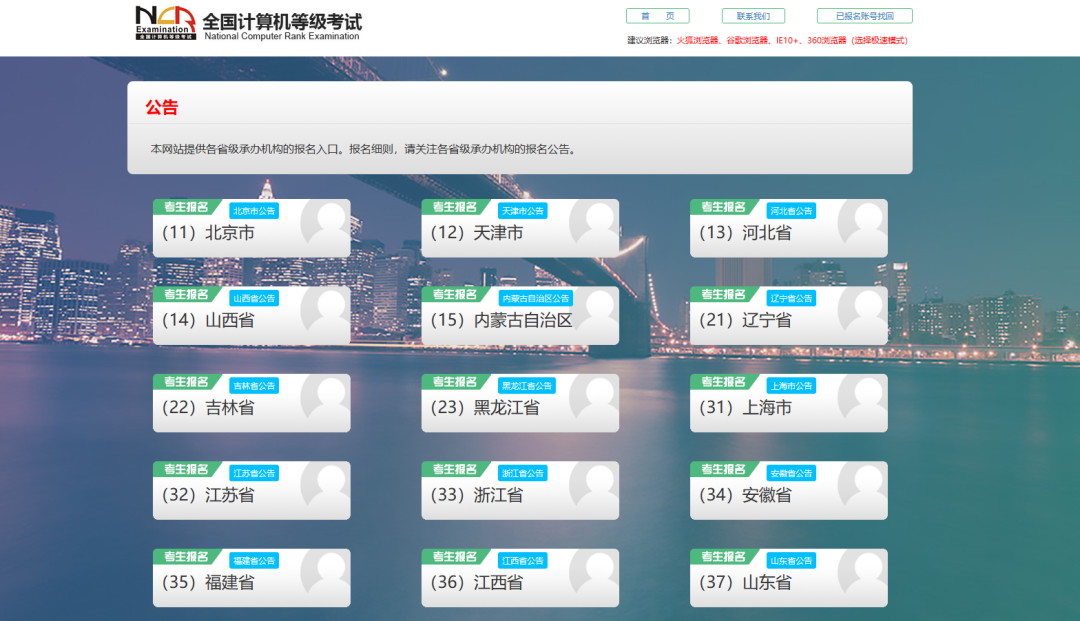1080x621 pixels.
Task: Open the 江西省公告 blue tag
Action: pos(522,560)
